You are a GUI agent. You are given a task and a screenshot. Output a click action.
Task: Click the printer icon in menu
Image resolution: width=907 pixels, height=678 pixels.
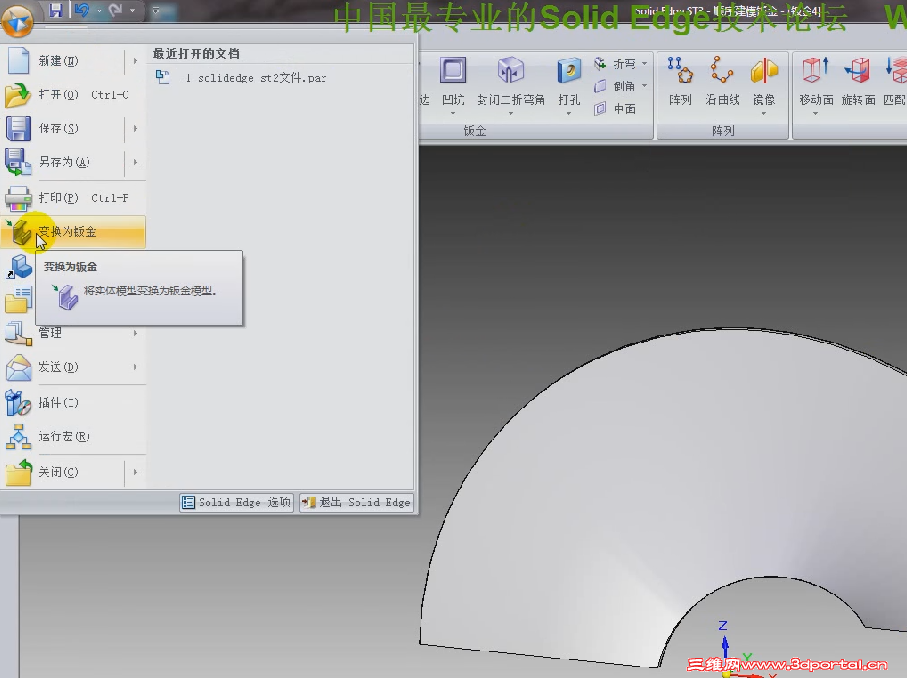[18, 198]
